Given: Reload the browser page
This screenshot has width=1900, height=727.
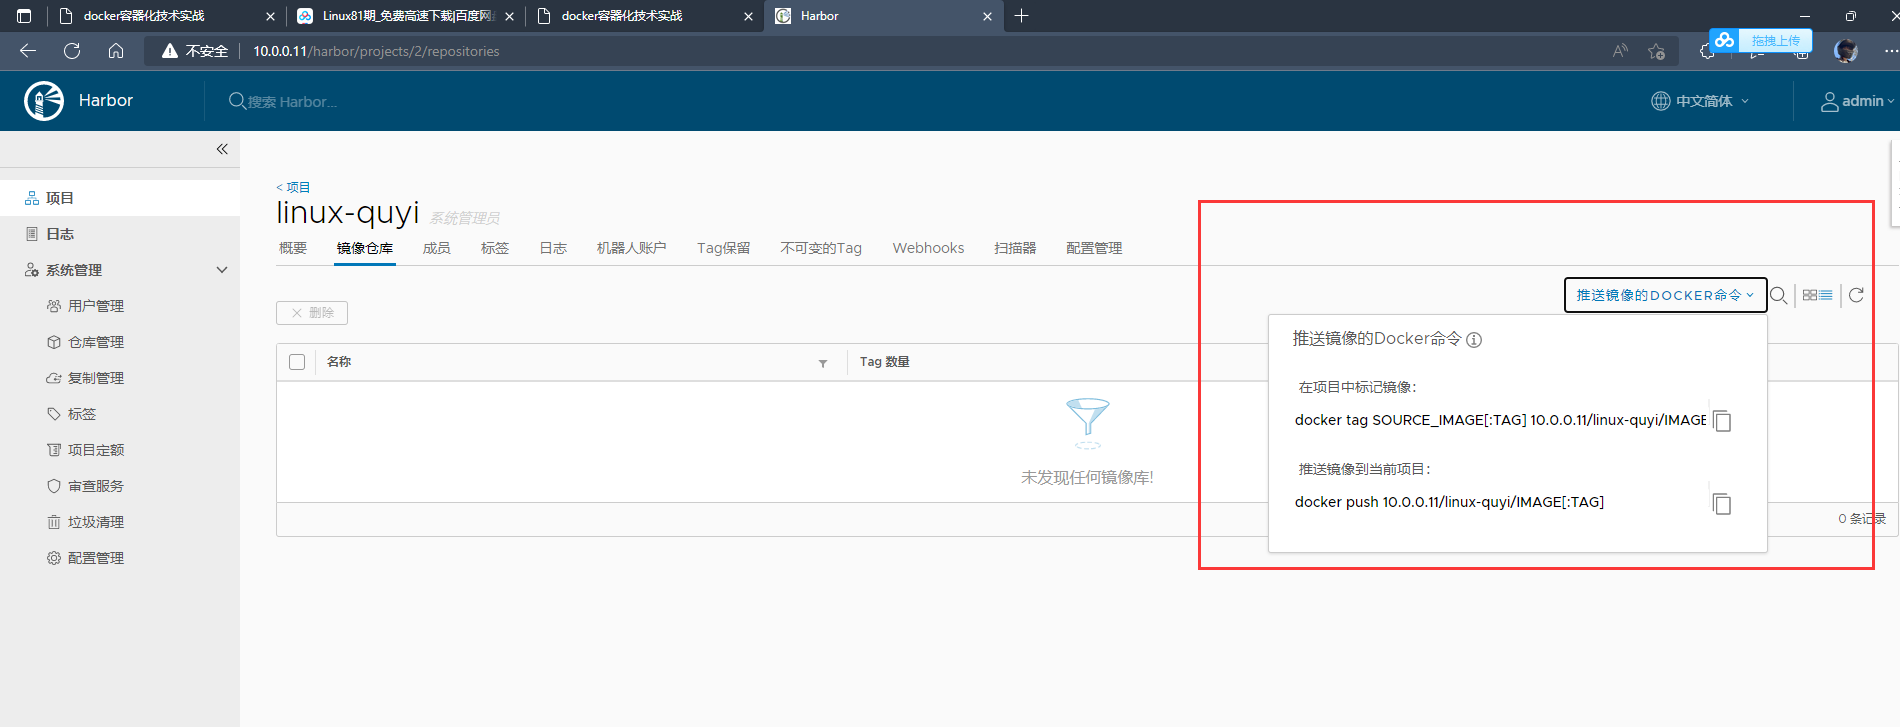Looking at the screenshot, I should pos(72,51).
